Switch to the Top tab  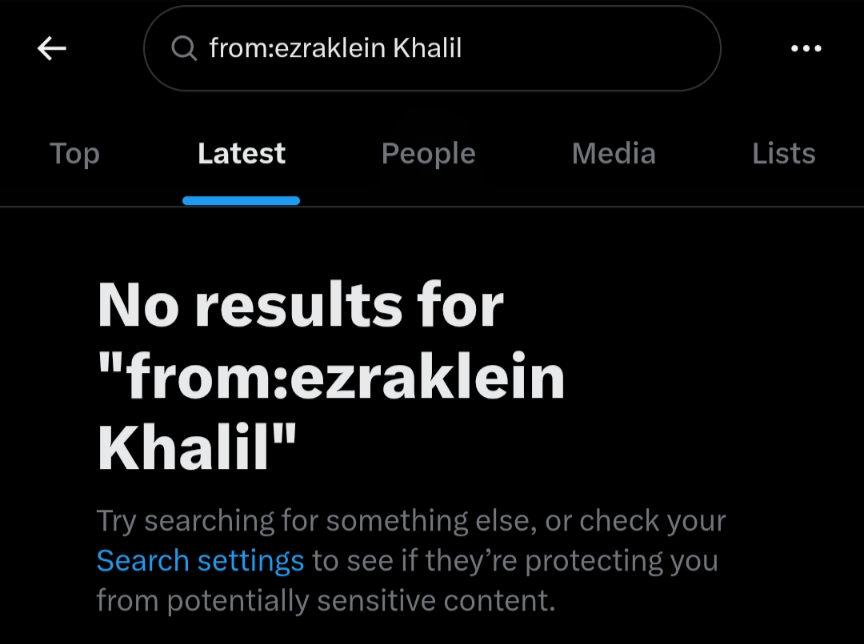[75, 153]
